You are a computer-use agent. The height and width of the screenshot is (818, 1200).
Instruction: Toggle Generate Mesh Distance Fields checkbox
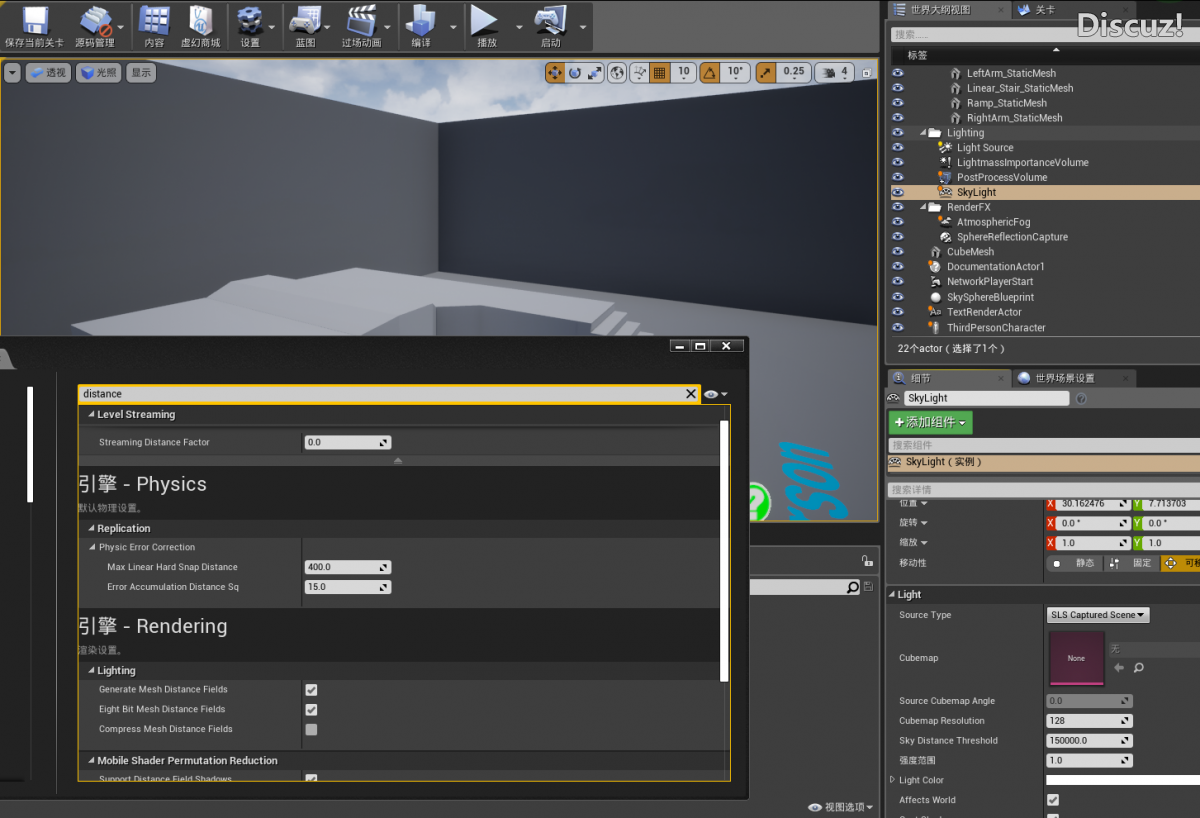point(311,690)
